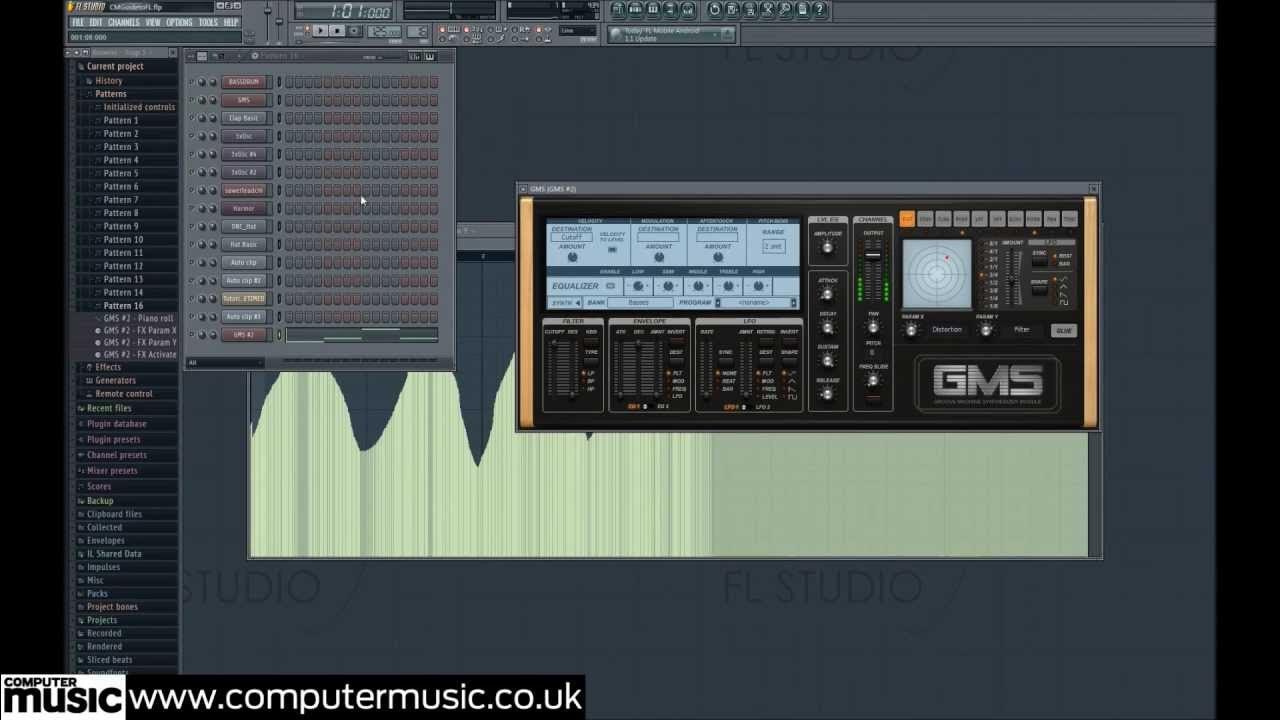Click the Decay knob in GMS

827,328
